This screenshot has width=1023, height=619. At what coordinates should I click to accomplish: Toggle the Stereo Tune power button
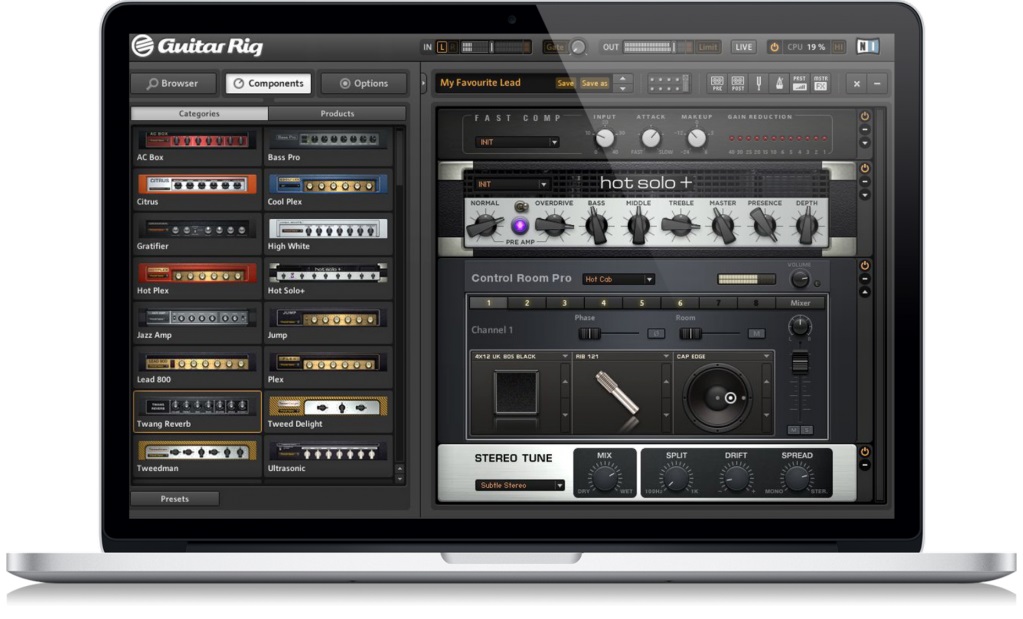(x=864, y=451)
